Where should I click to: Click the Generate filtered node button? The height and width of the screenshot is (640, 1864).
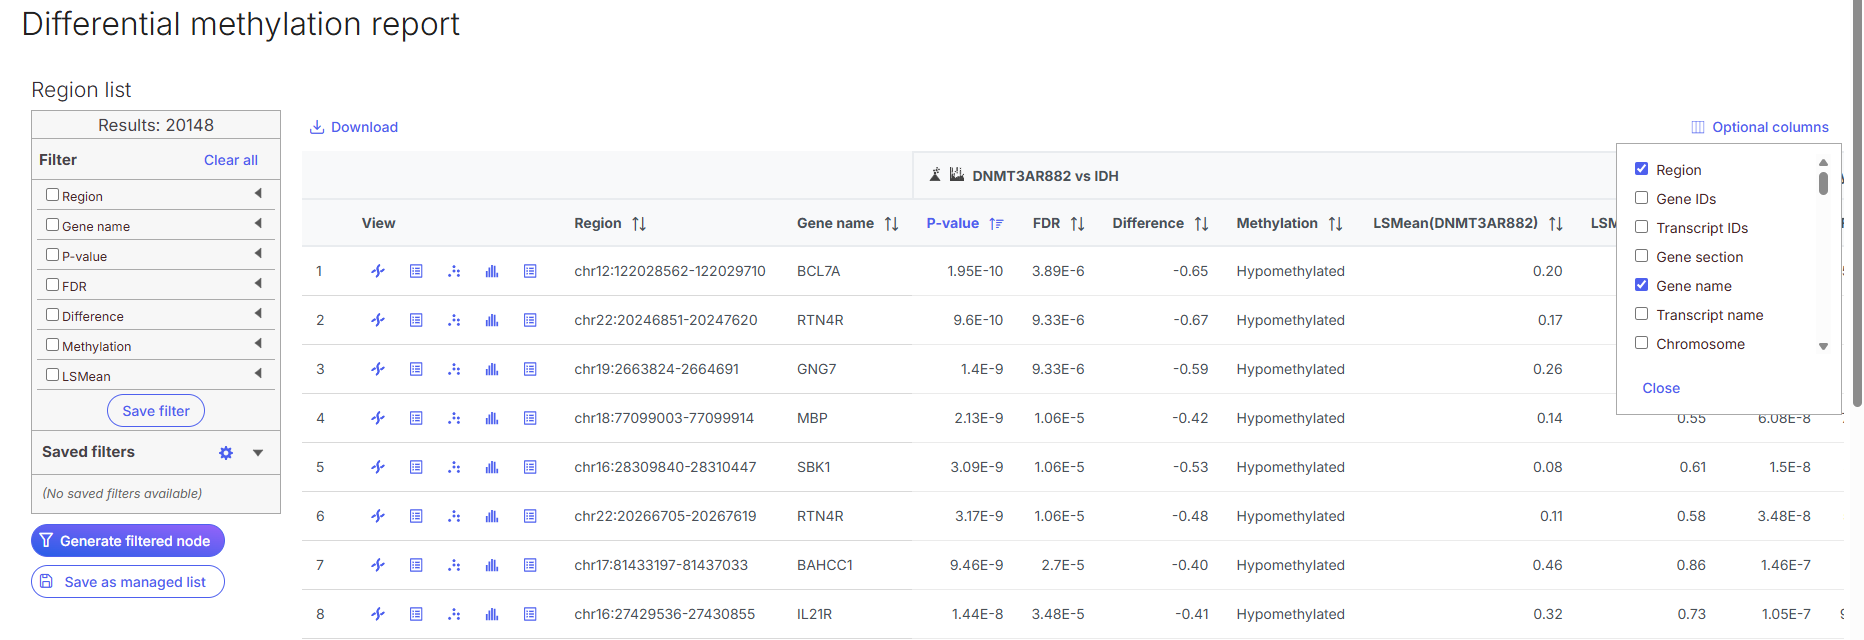pos(128,541)
